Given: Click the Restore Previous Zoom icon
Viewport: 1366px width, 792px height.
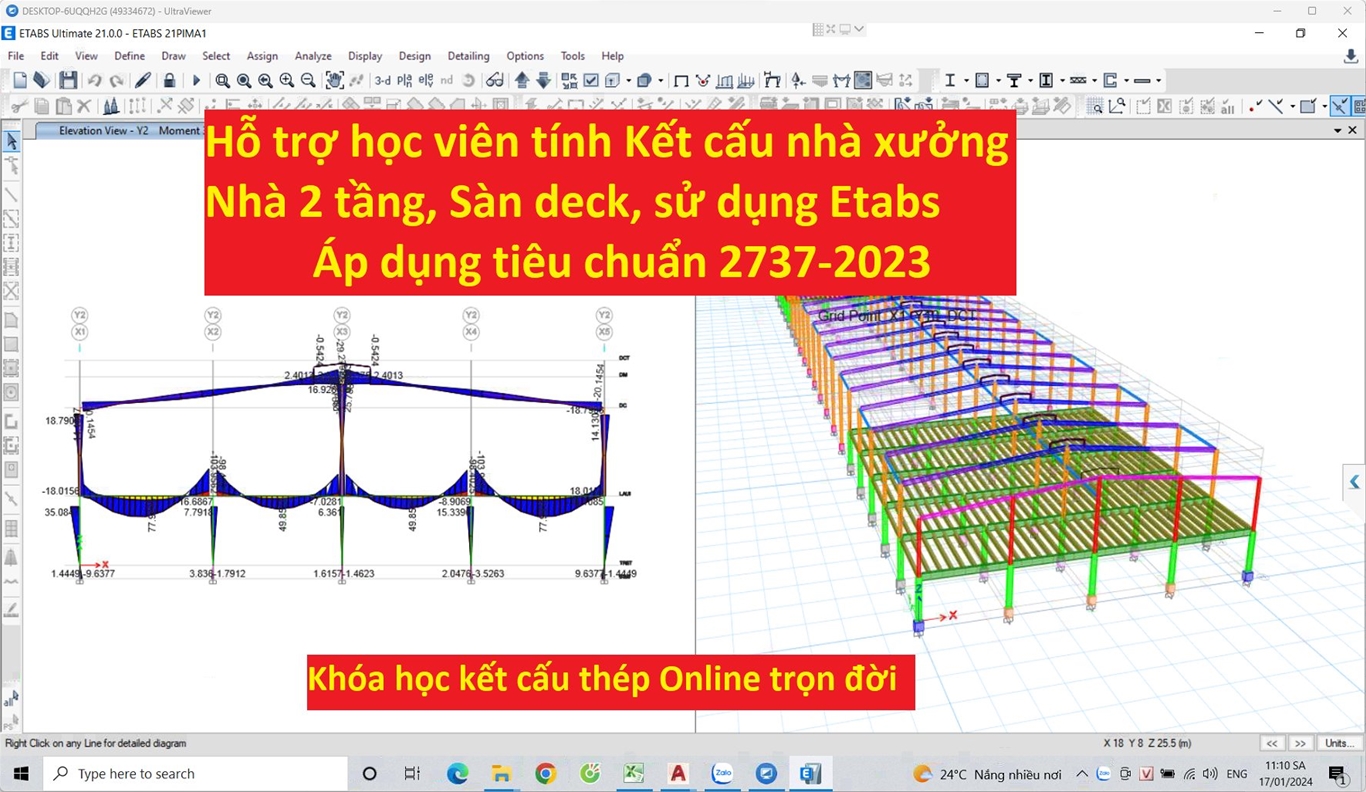Looking at the screenshot, I should (265, 80).
